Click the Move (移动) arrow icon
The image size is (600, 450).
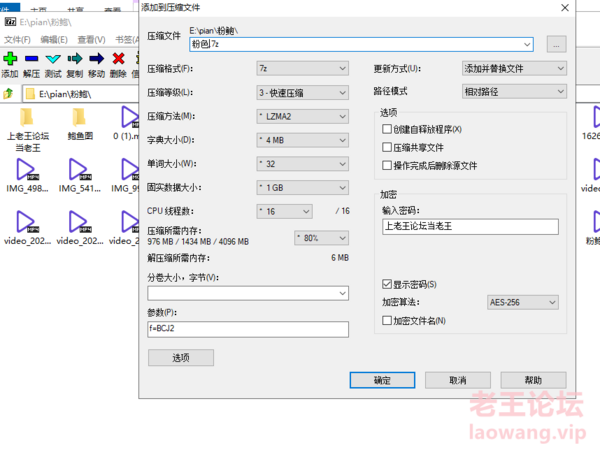point(96,59)
